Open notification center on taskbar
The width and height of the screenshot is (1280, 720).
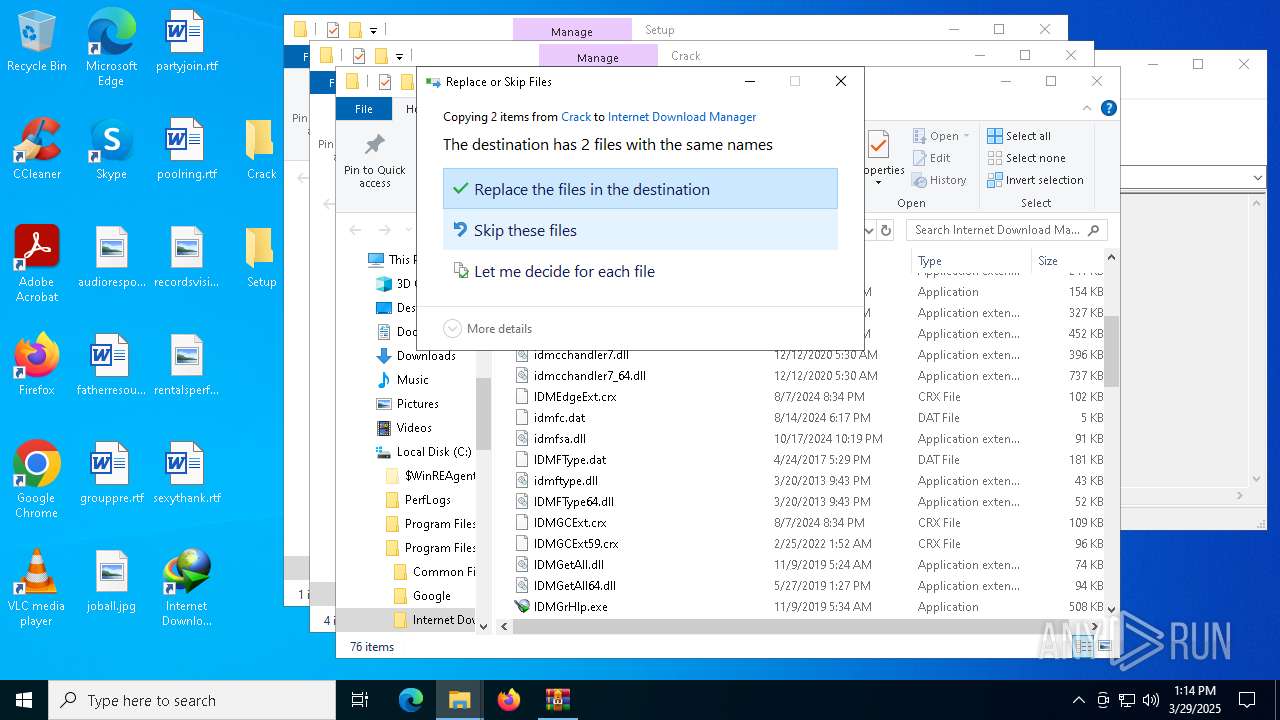pyautogui.click(x=1247, y=700)
